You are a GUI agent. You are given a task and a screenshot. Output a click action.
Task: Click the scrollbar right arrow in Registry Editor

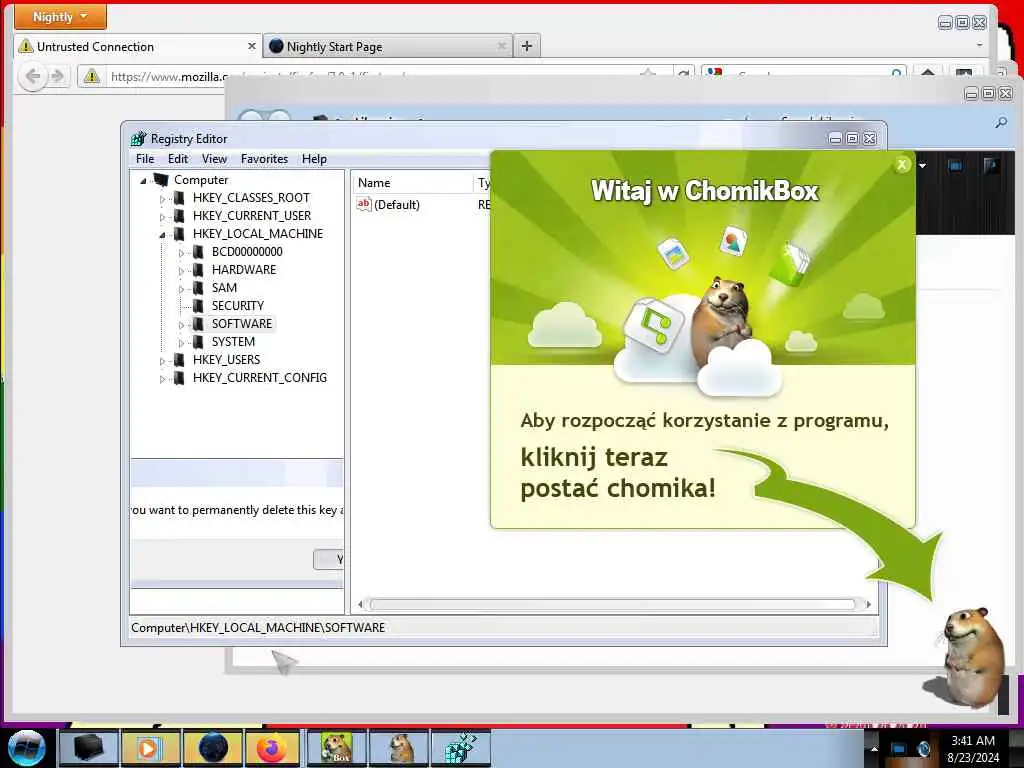868,605
